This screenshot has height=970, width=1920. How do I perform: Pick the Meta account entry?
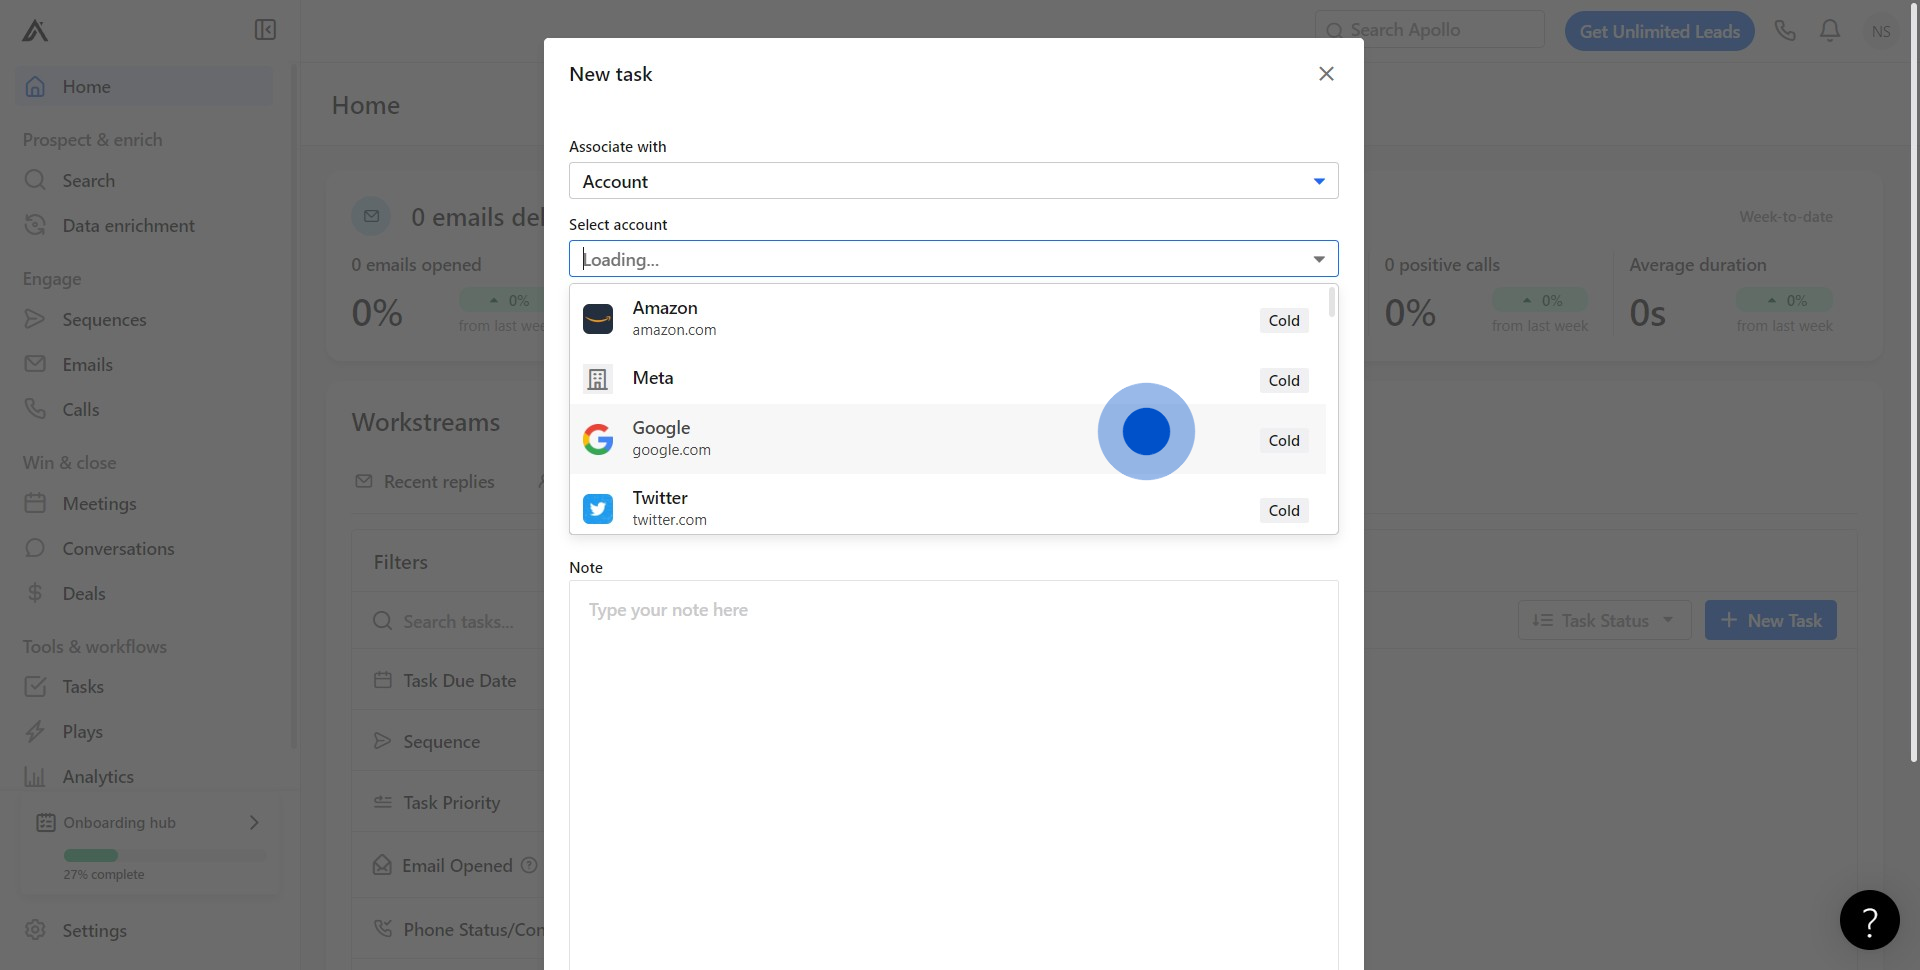653,378
